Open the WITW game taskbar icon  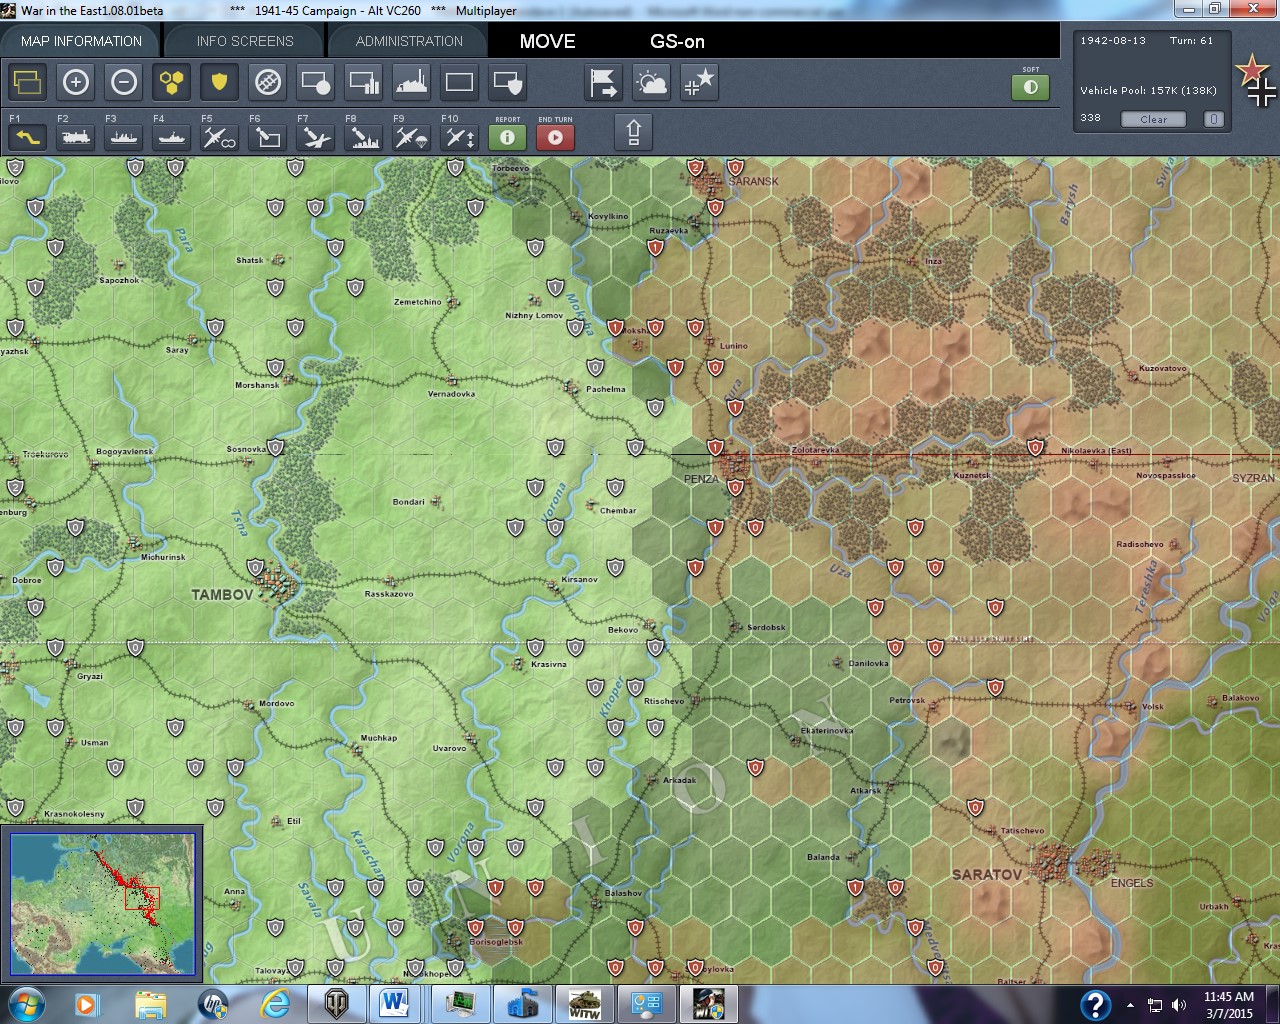[585, 1004]
